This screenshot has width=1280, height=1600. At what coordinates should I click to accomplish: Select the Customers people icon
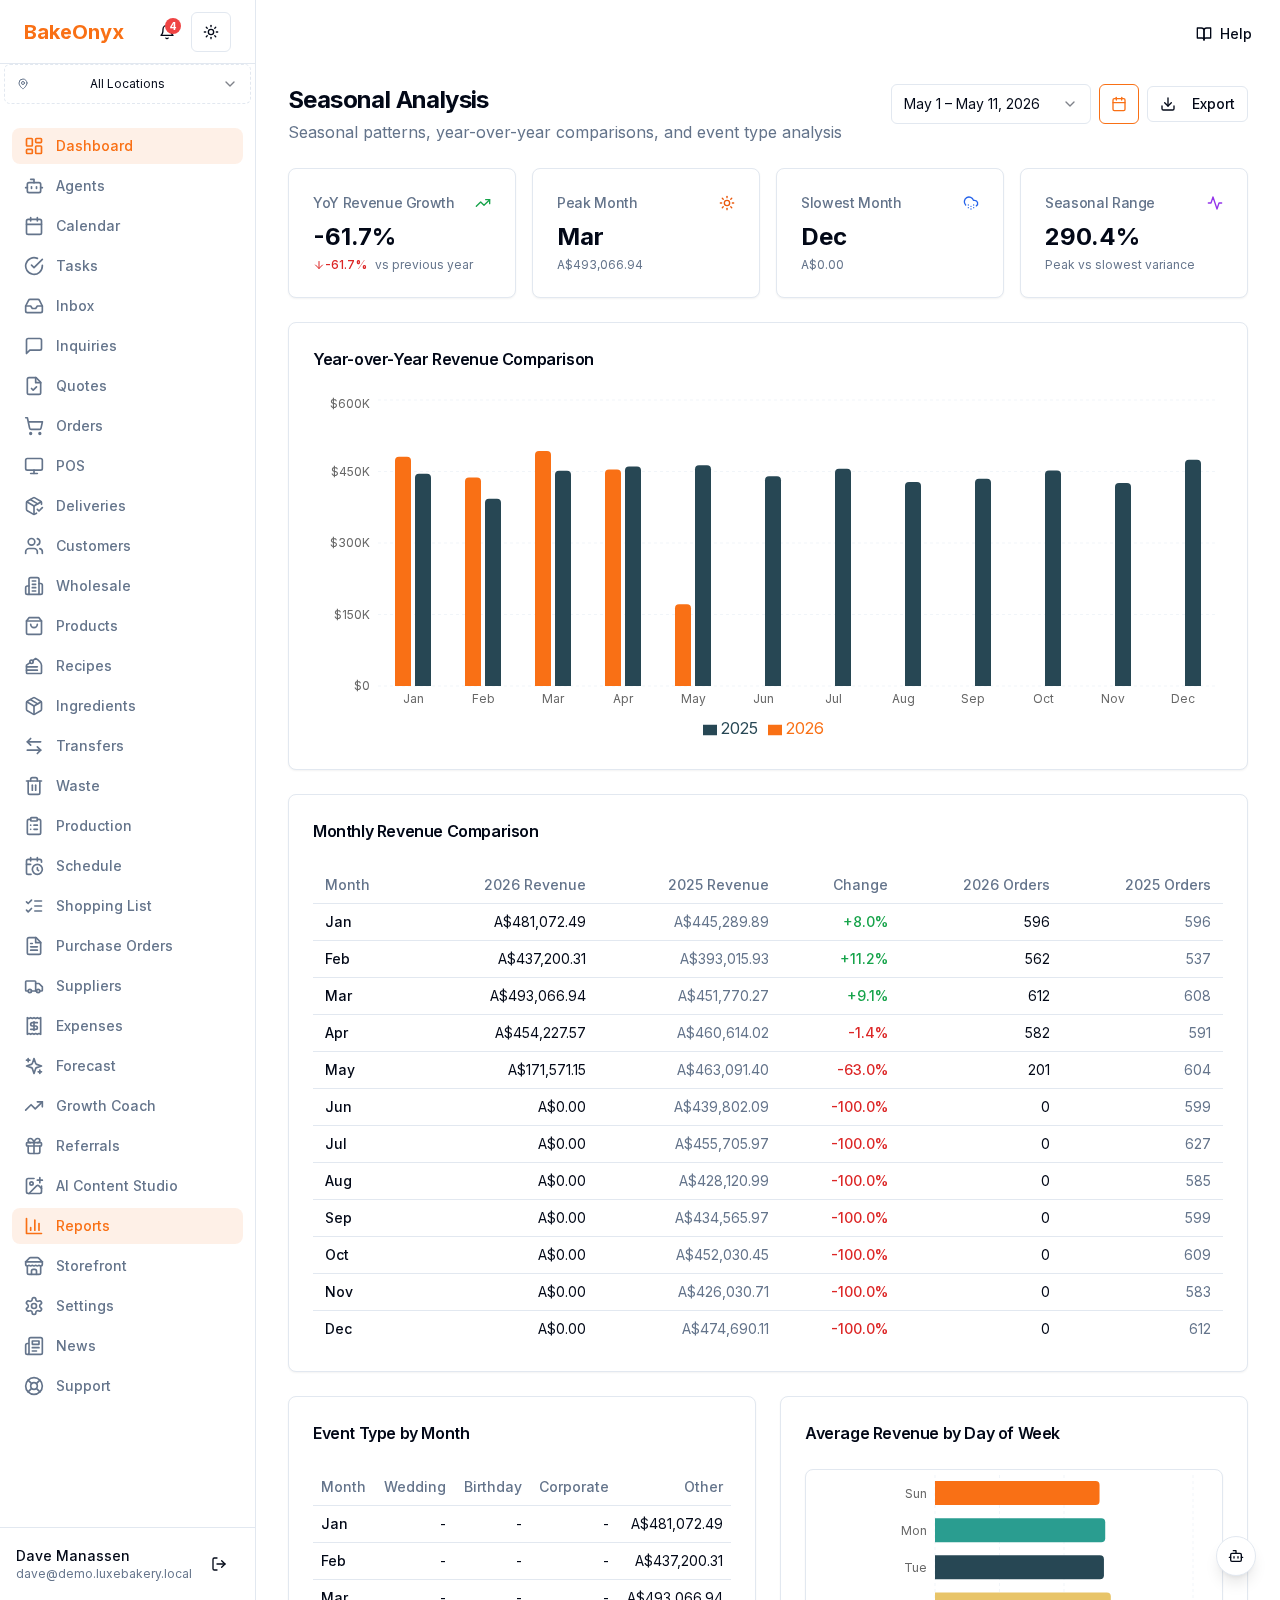coord(34,546)
